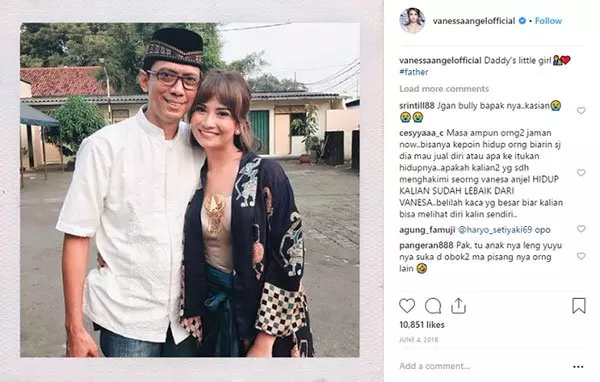
Task: Open the three-dot more options menu
Action: (578, 367)
